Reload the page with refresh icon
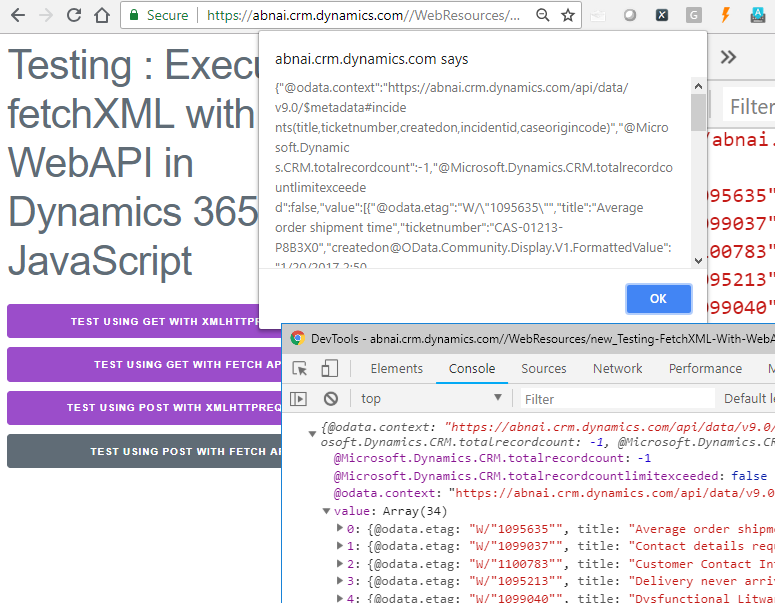The width and height of the screenshot is (775, 603). [74, 15]
